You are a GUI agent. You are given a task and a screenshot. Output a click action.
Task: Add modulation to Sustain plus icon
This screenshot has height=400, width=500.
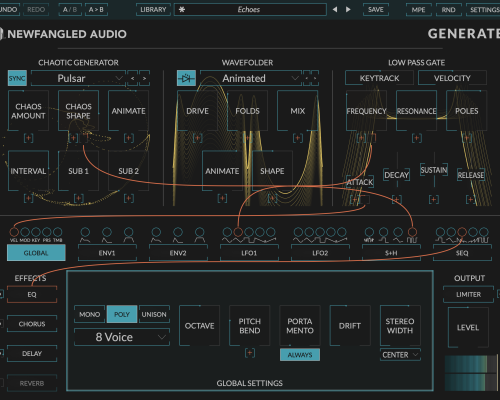434,199
